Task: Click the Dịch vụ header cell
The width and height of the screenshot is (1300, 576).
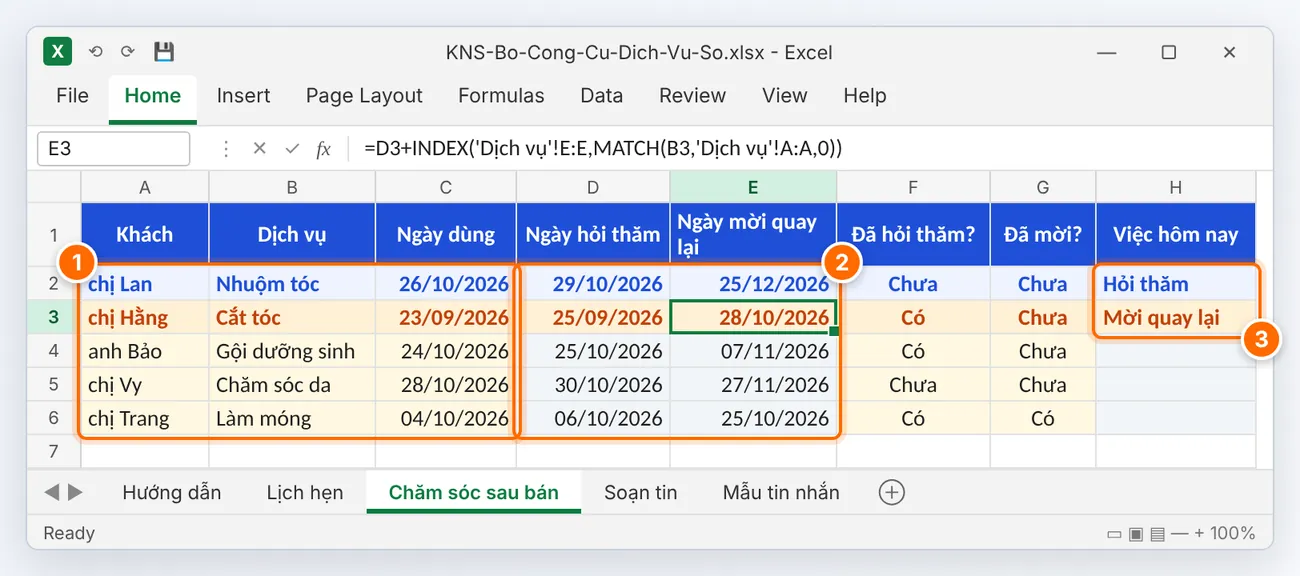Action: pyautogui.click(x=292, y=234)
